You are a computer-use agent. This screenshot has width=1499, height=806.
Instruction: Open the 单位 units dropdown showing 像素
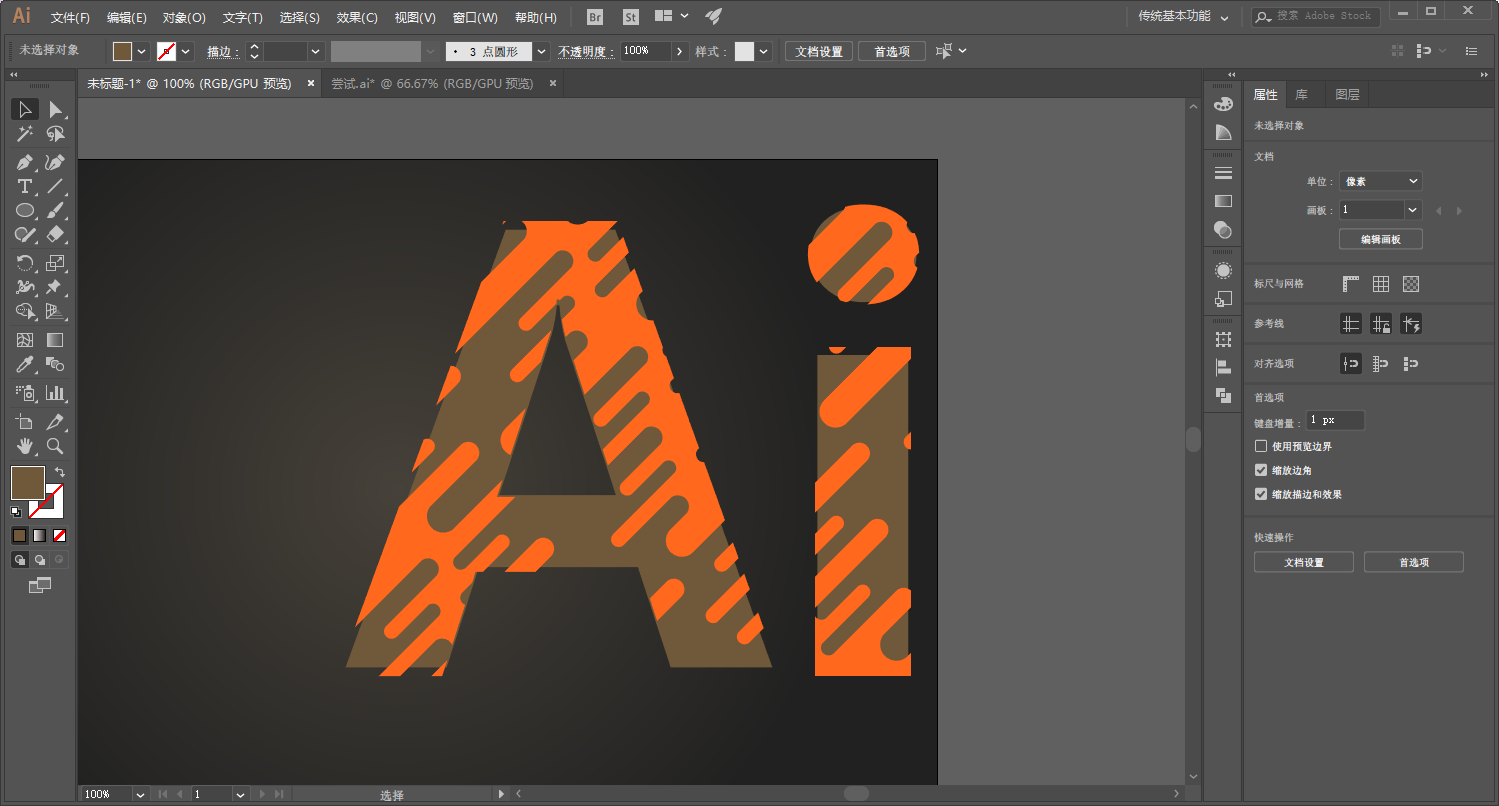[1381, 181]
